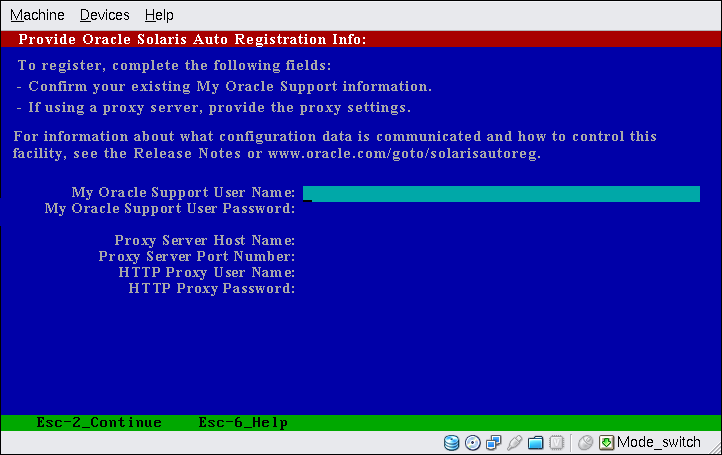Image resolution: width=722 pixels, height=455 pixels.
Task: Click the Auto Registration Info title bar text
Action: 192,39
